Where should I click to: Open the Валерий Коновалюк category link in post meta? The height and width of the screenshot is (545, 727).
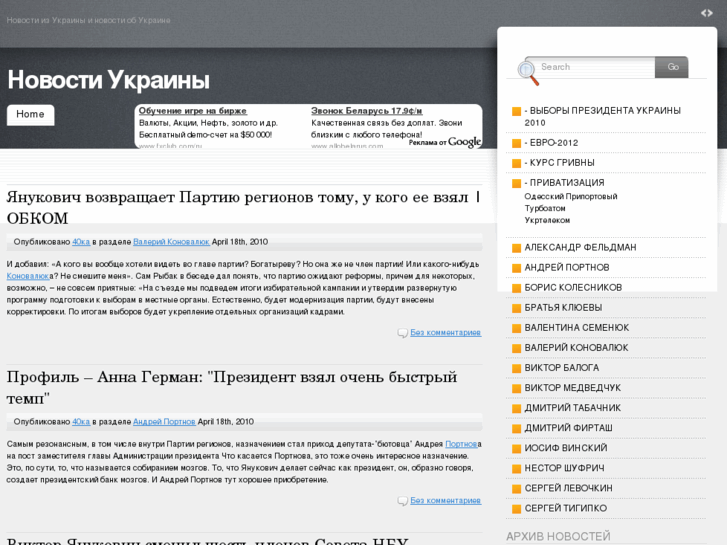pos(172,242)
